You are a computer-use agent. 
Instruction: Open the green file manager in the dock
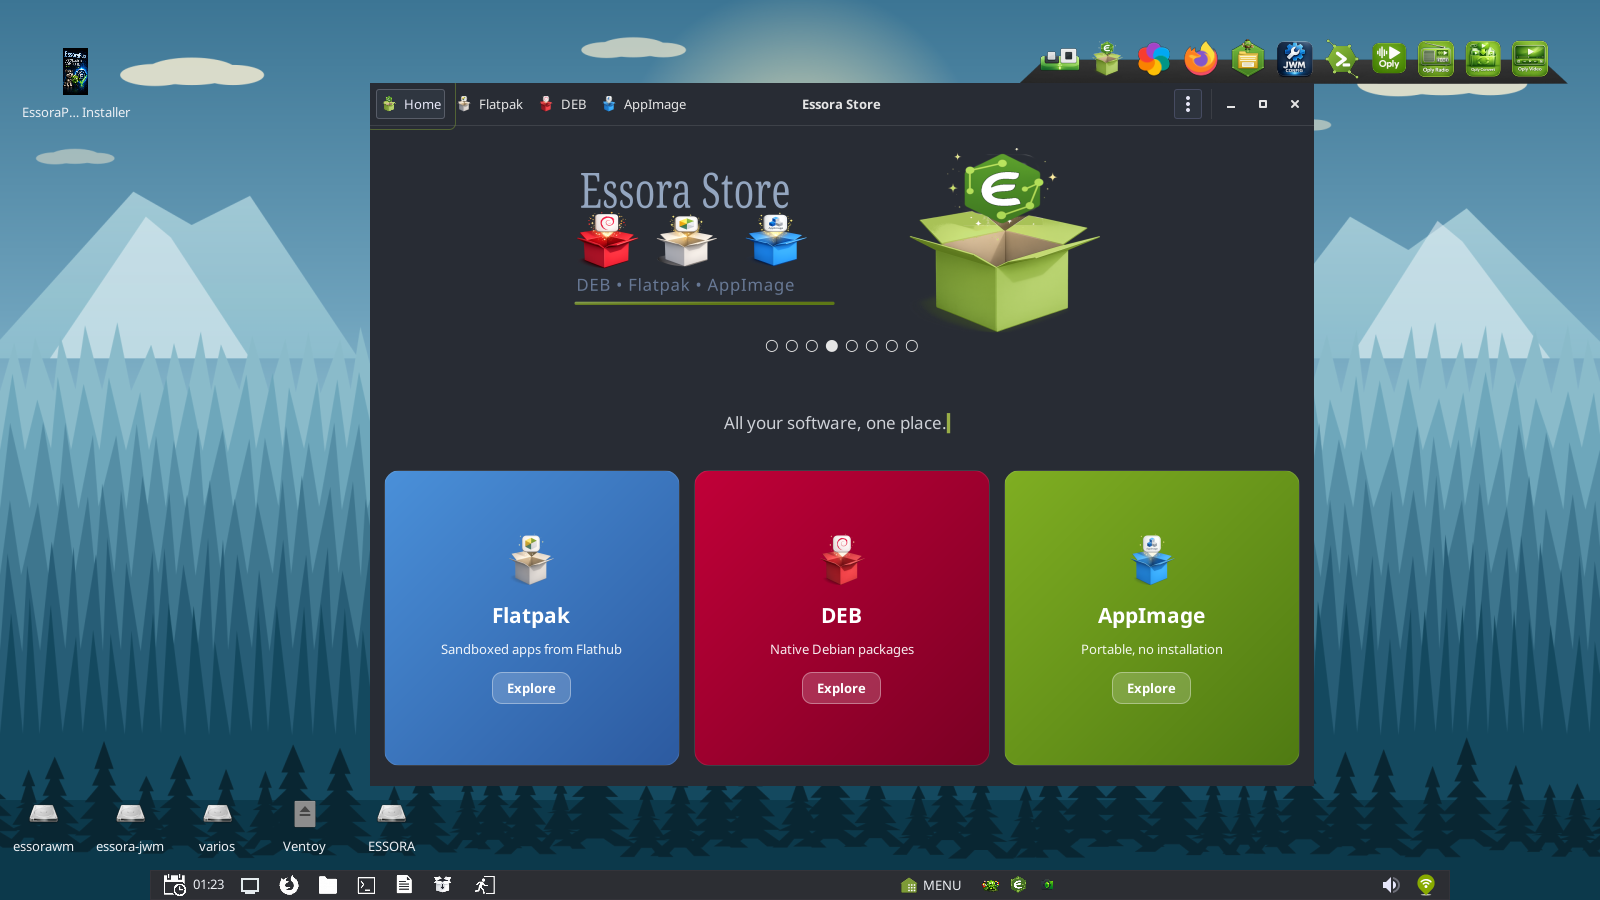(x=1248, y=59)
